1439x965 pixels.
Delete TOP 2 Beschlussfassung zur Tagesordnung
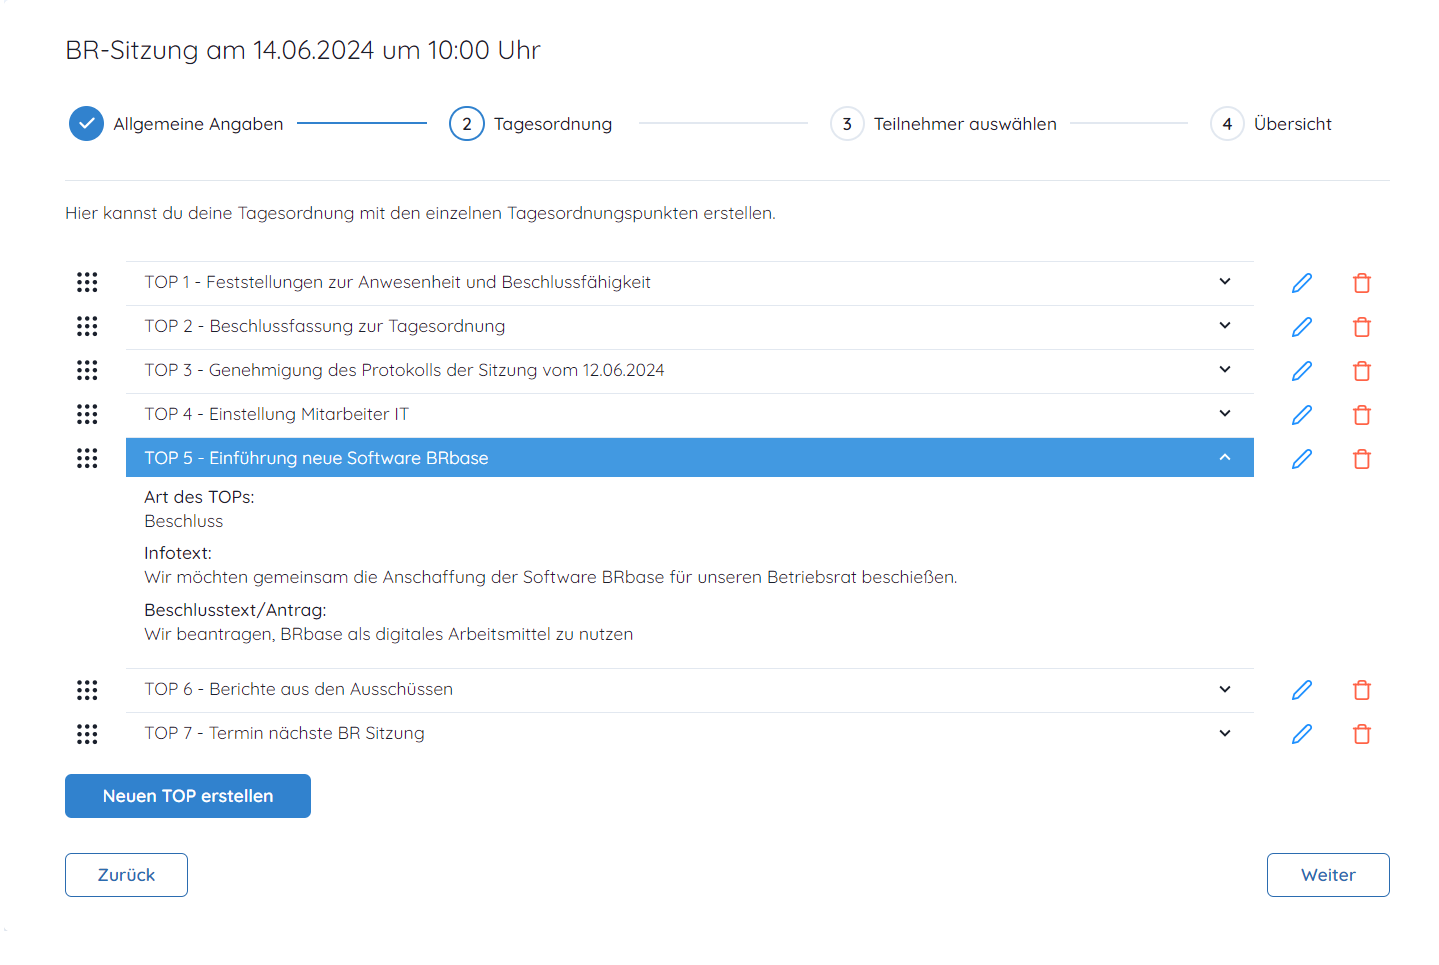[x=1361, y=327]
